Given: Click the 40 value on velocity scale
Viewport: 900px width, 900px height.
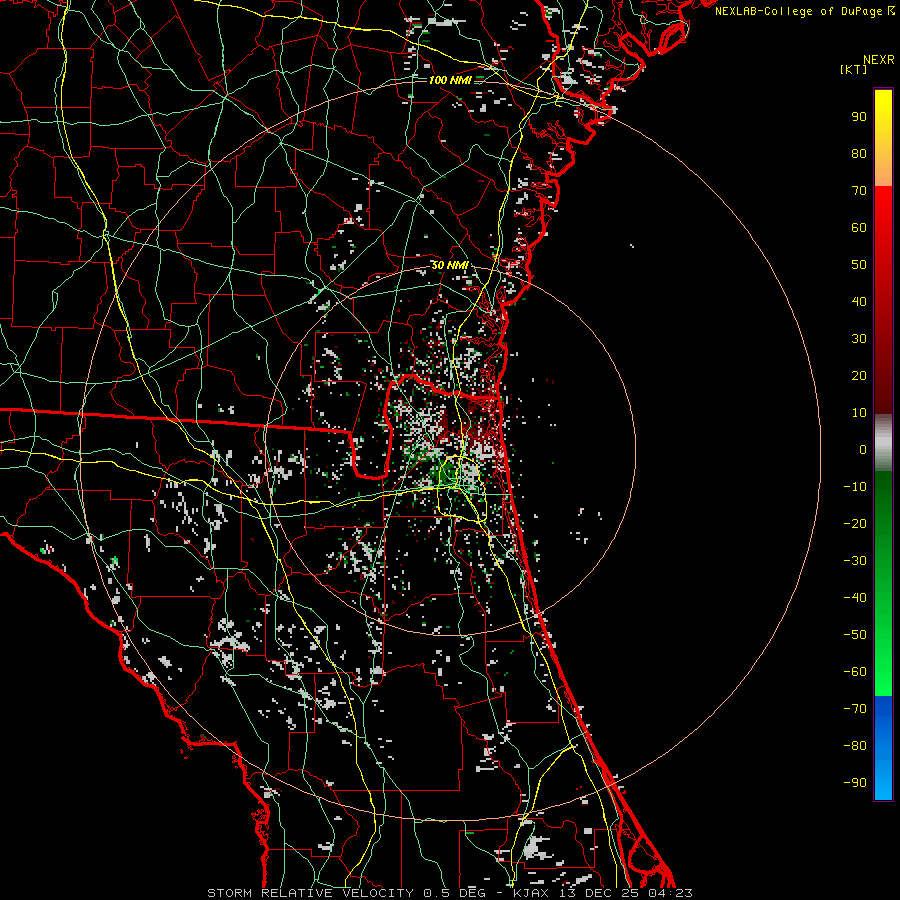Looking at the screenshot, I should click(859, 301).
